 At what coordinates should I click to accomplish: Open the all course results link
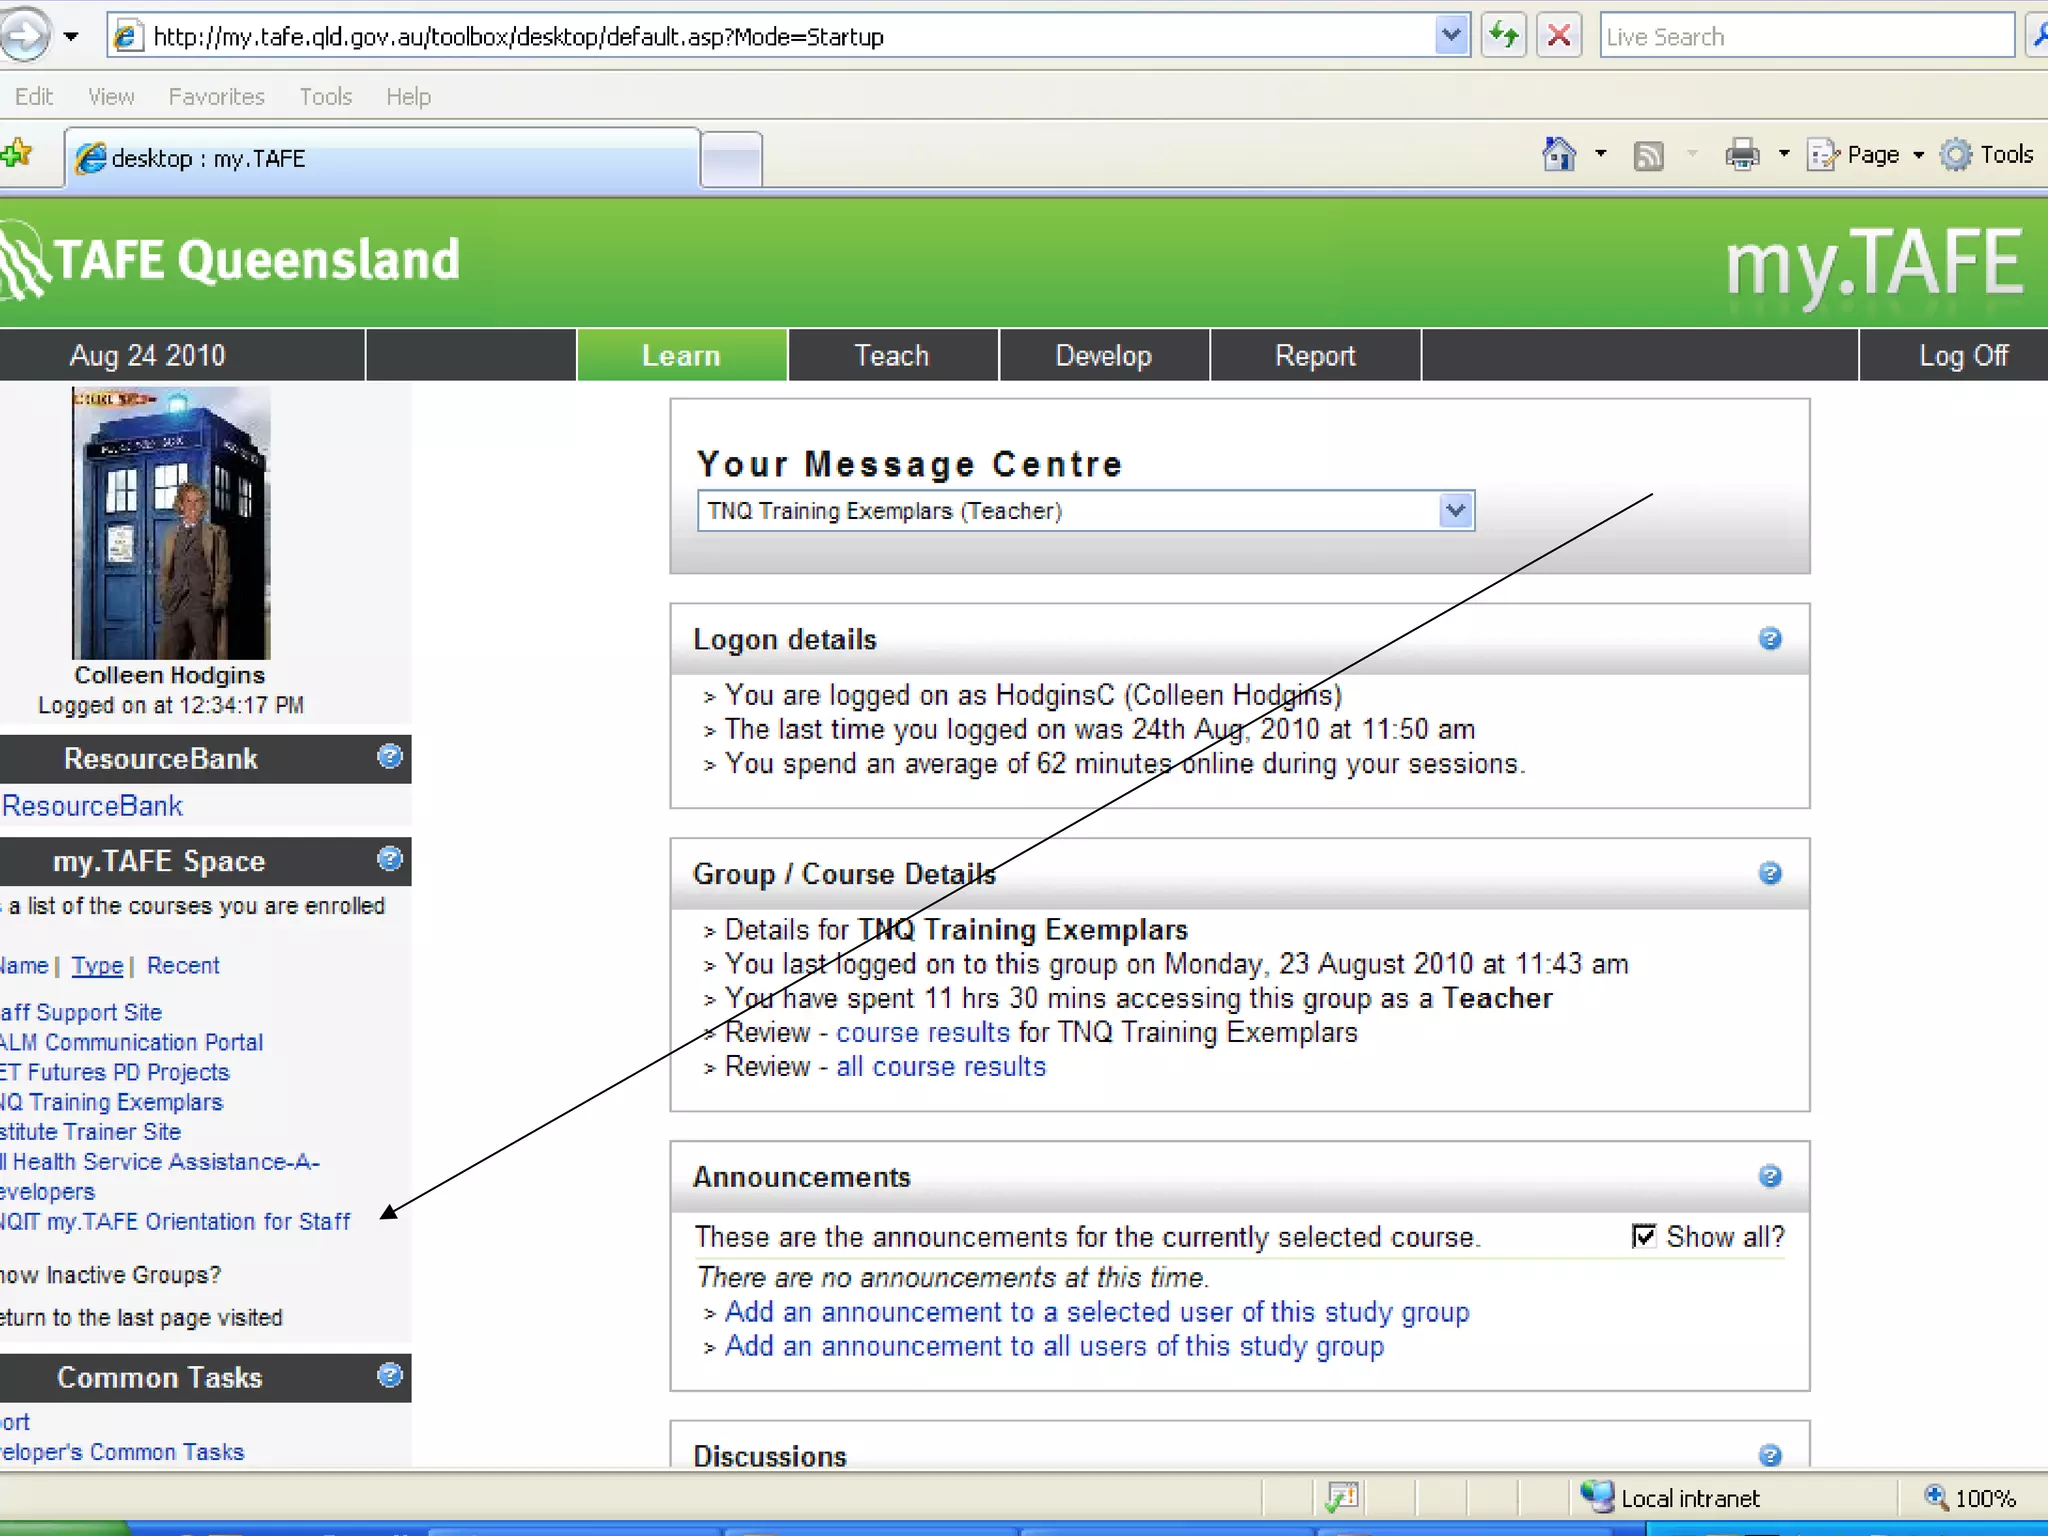coord(940,1067)
